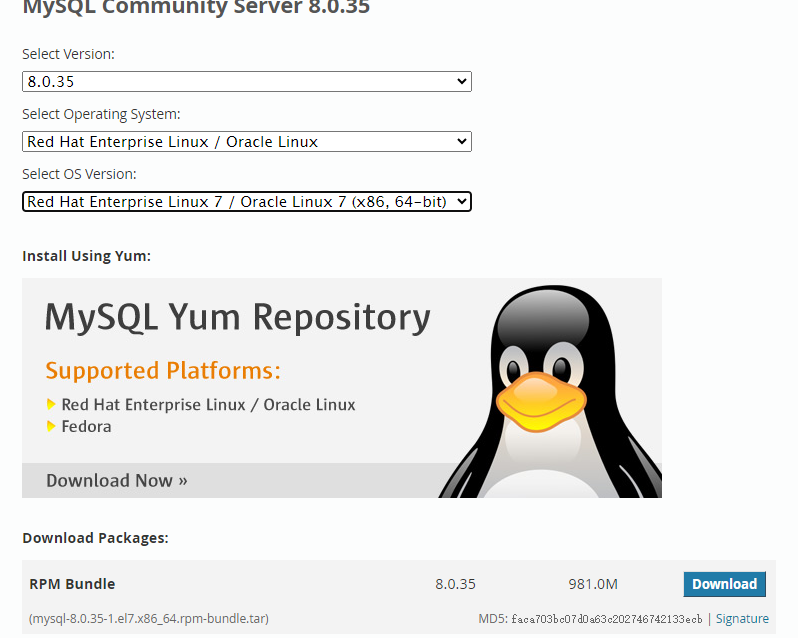Click the Install Using Yum label
Viewport: 798px width, 638px height.
click(x=87, y=256)
